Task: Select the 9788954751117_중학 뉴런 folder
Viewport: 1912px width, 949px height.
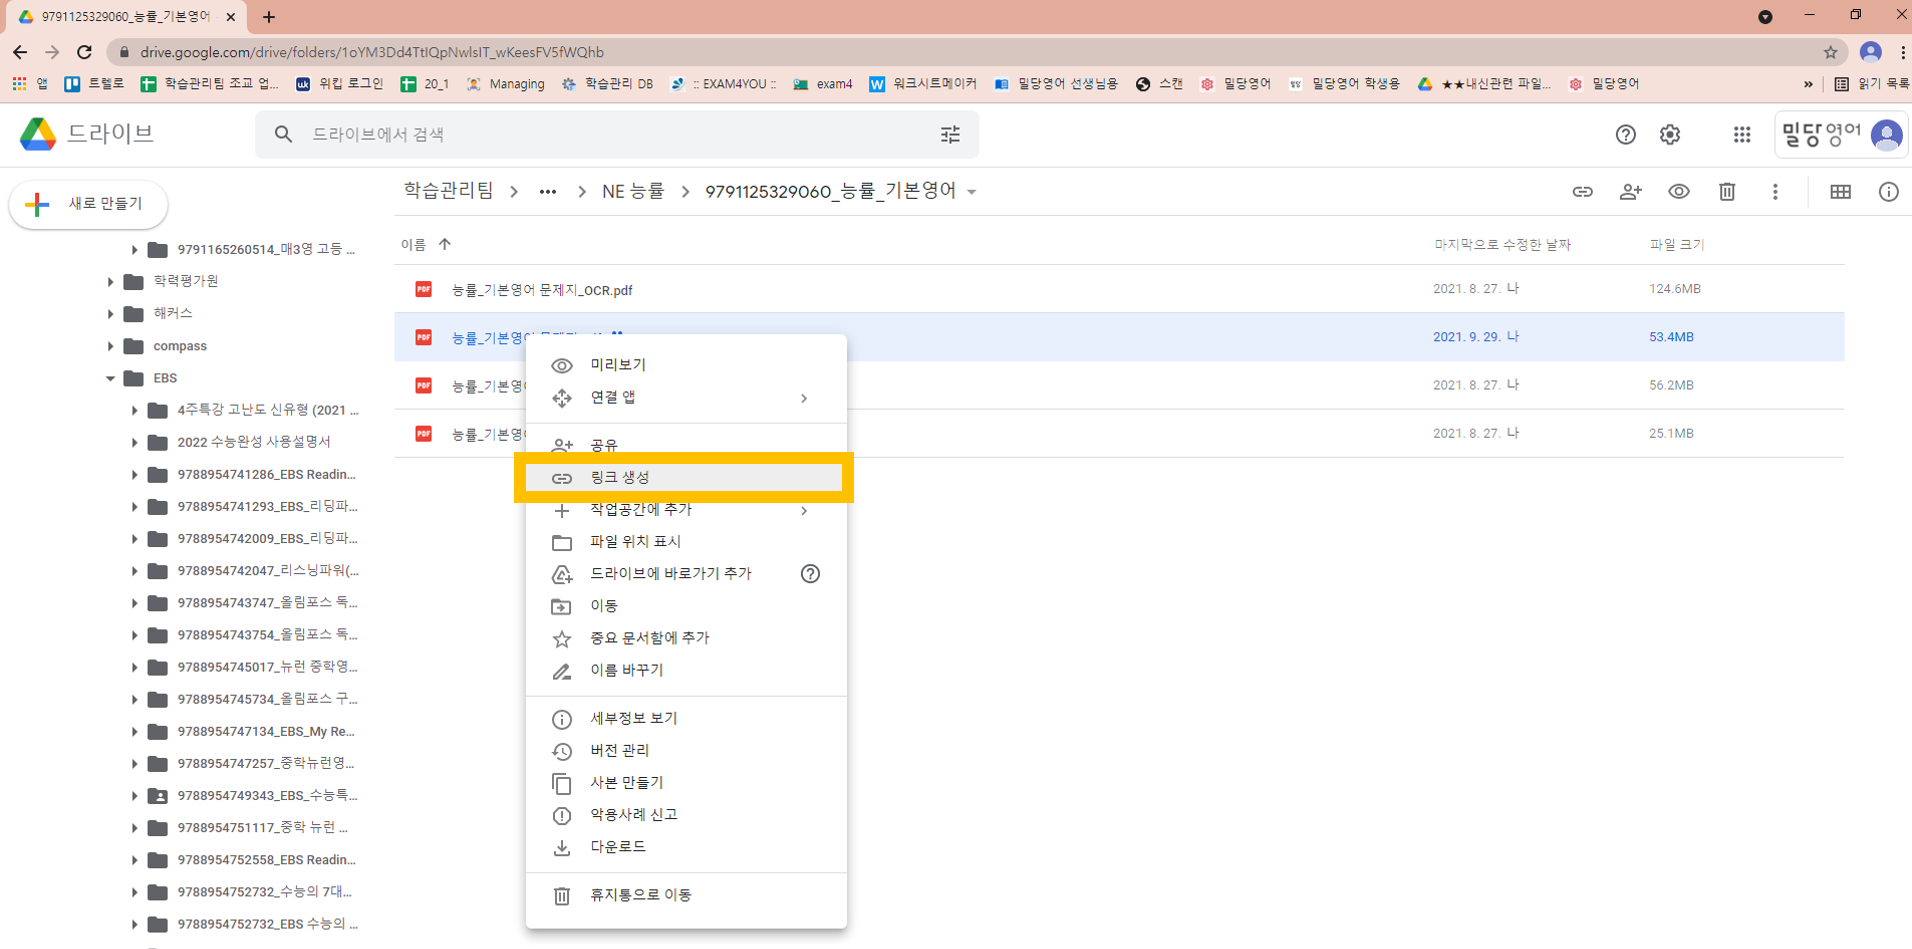Action: [x=263, y=828]
